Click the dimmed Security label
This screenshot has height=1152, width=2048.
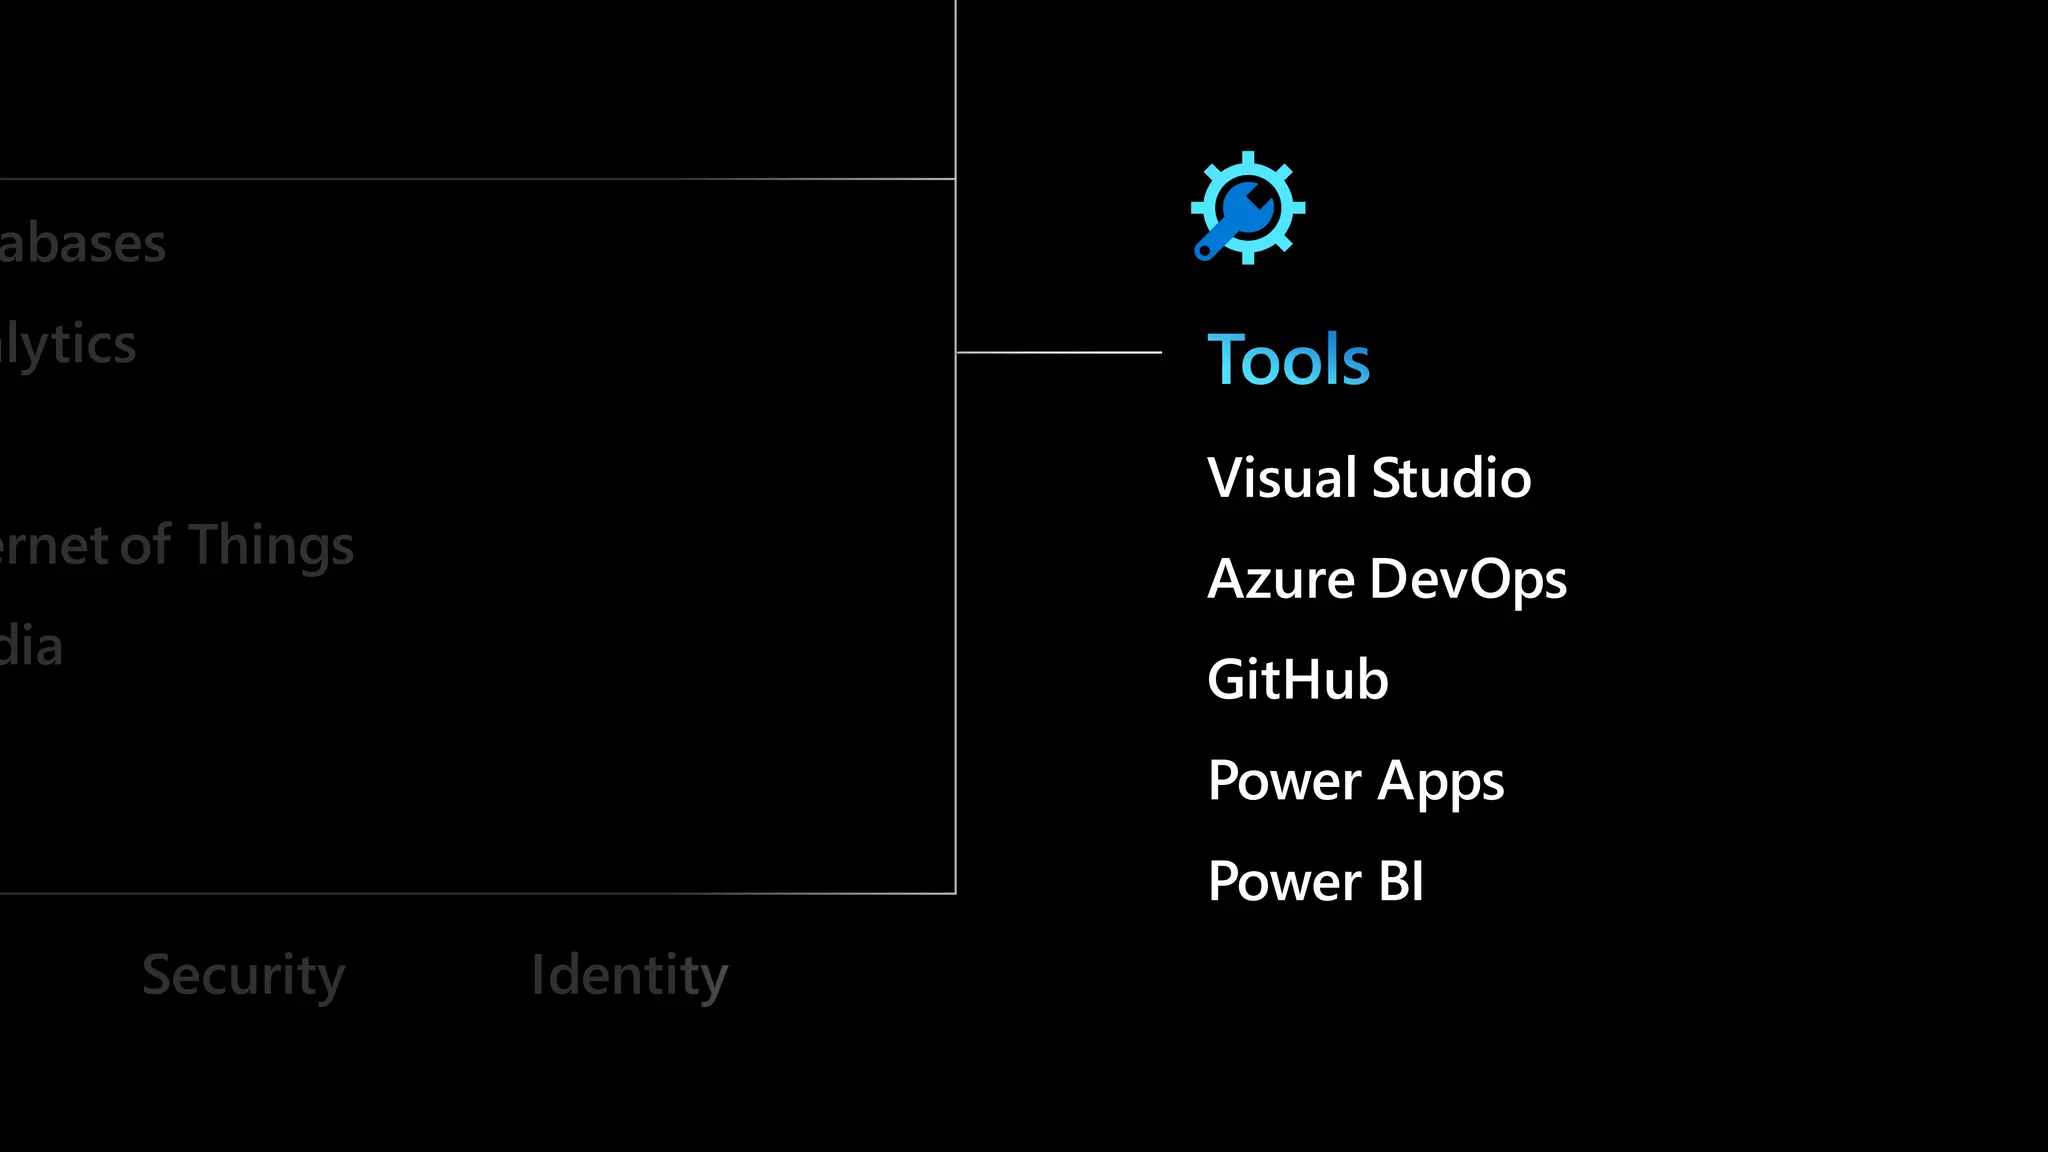243,975
